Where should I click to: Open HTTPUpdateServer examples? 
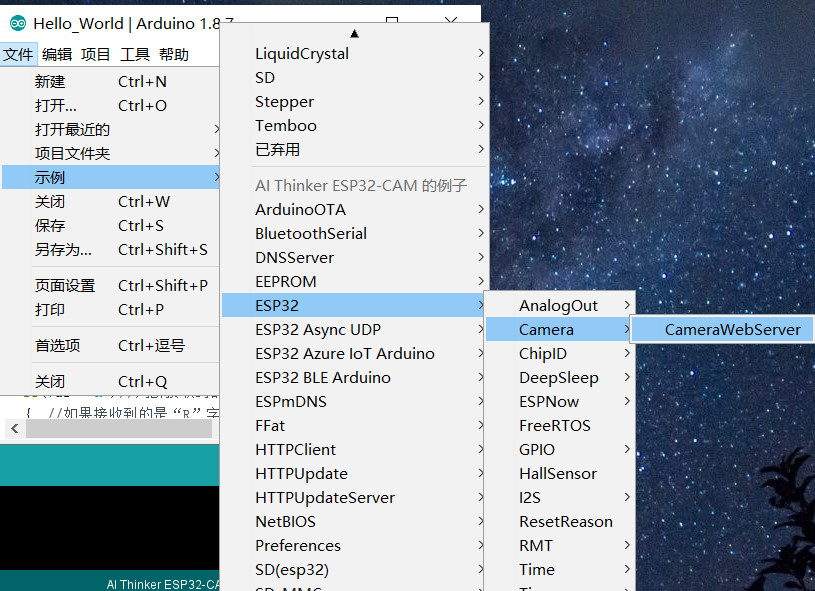[353, 497]
